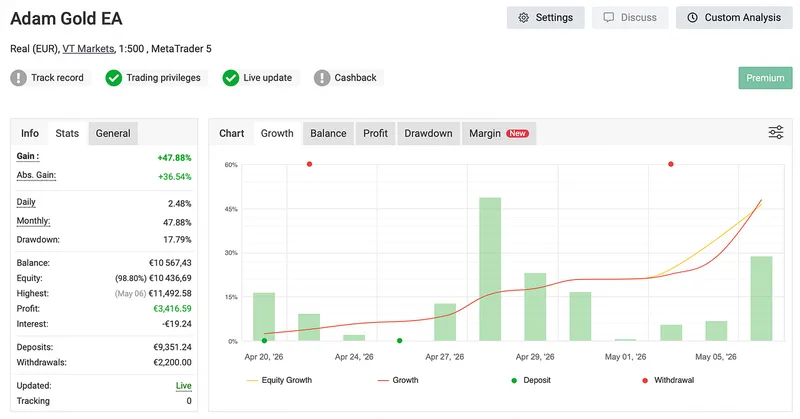This screenshot has width=800, height=419.
Task: Click the 17.79% drawdown value
Action: [x=177, y=239]
